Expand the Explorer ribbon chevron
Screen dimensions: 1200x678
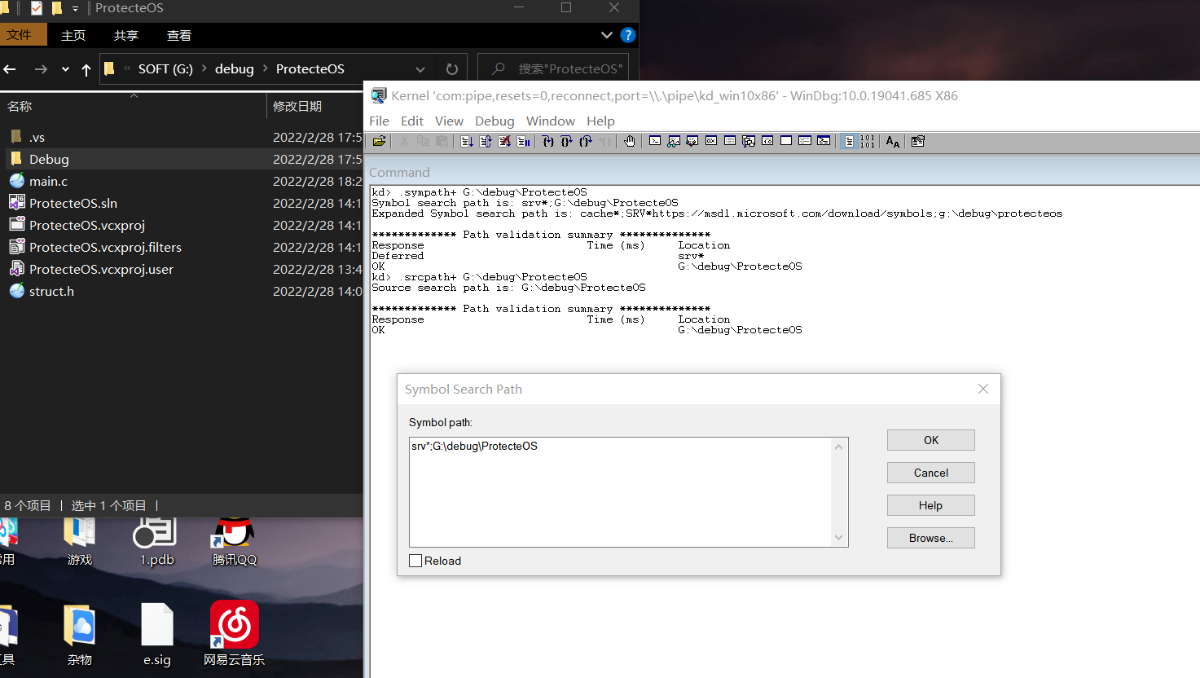[x=607, y=35]
